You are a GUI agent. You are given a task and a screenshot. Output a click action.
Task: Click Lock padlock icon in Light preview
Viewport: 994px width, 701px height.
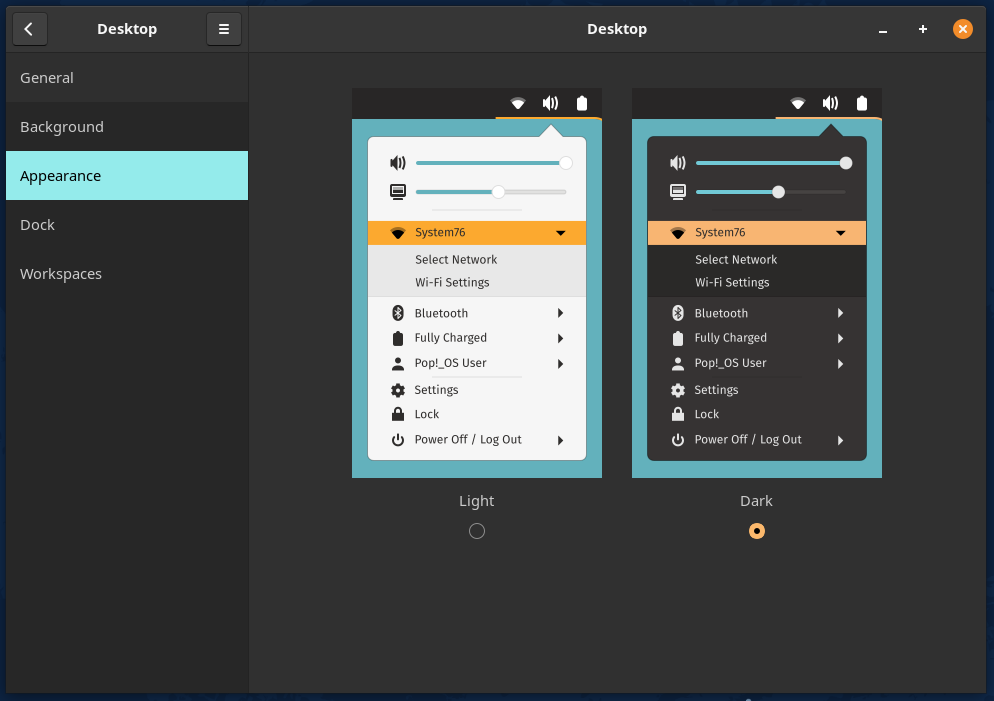click(397, 414)
